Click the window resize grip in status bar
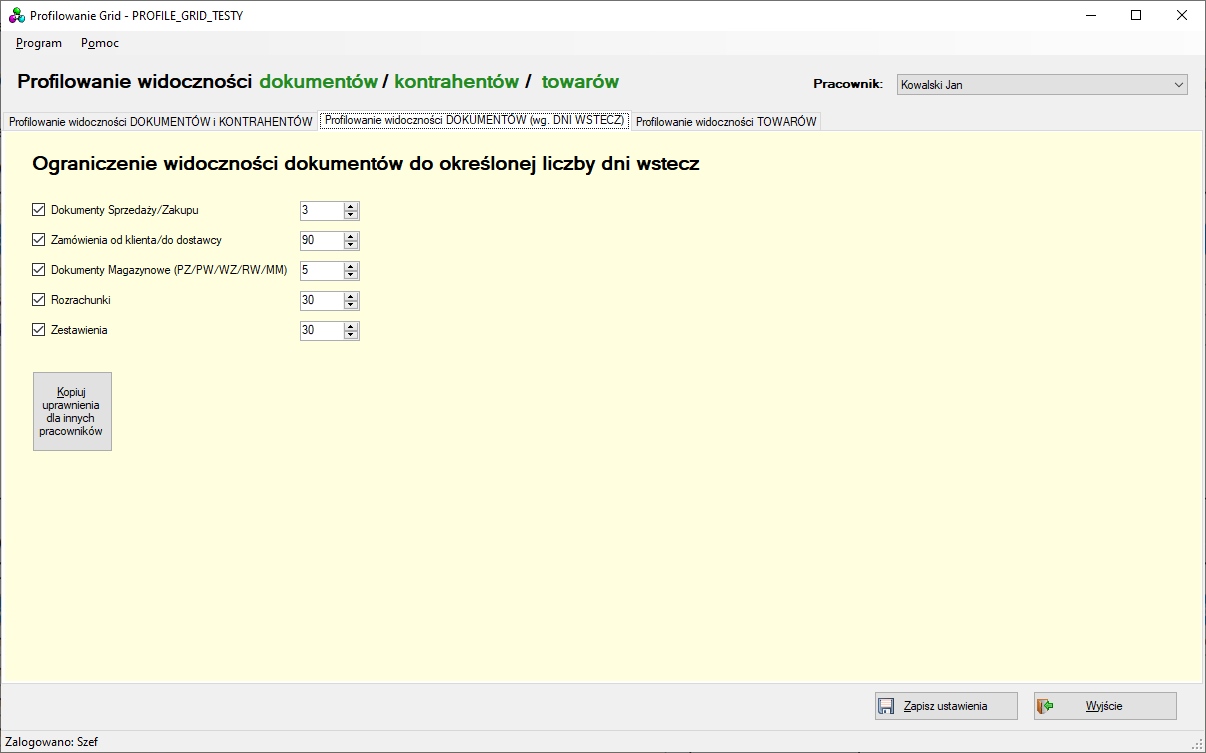1206x753 pixels. pos(1196,743)
